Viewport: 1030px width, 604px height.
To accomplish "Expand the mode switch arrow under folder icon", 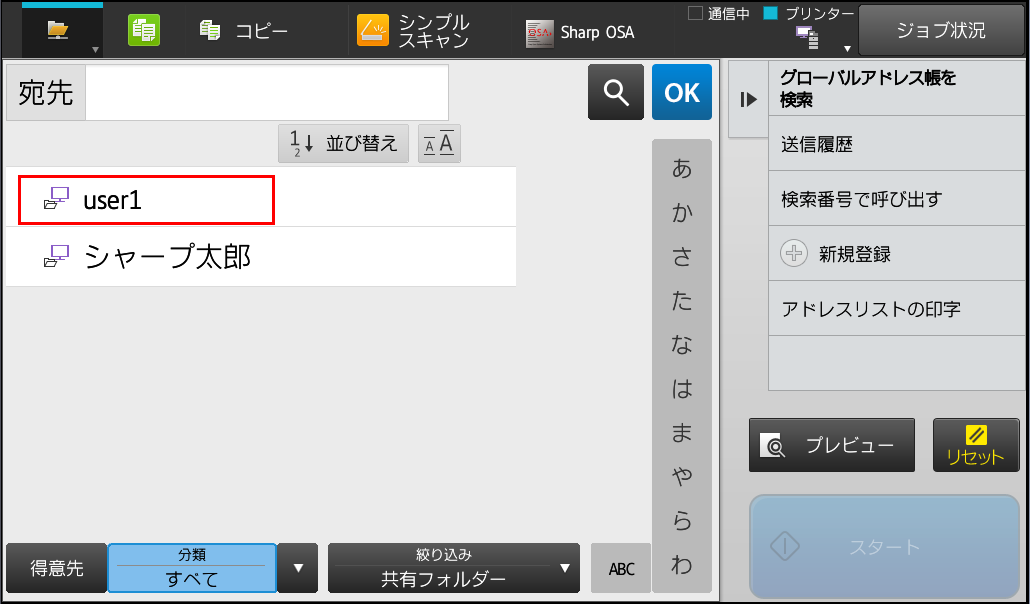I will point(95,50).
